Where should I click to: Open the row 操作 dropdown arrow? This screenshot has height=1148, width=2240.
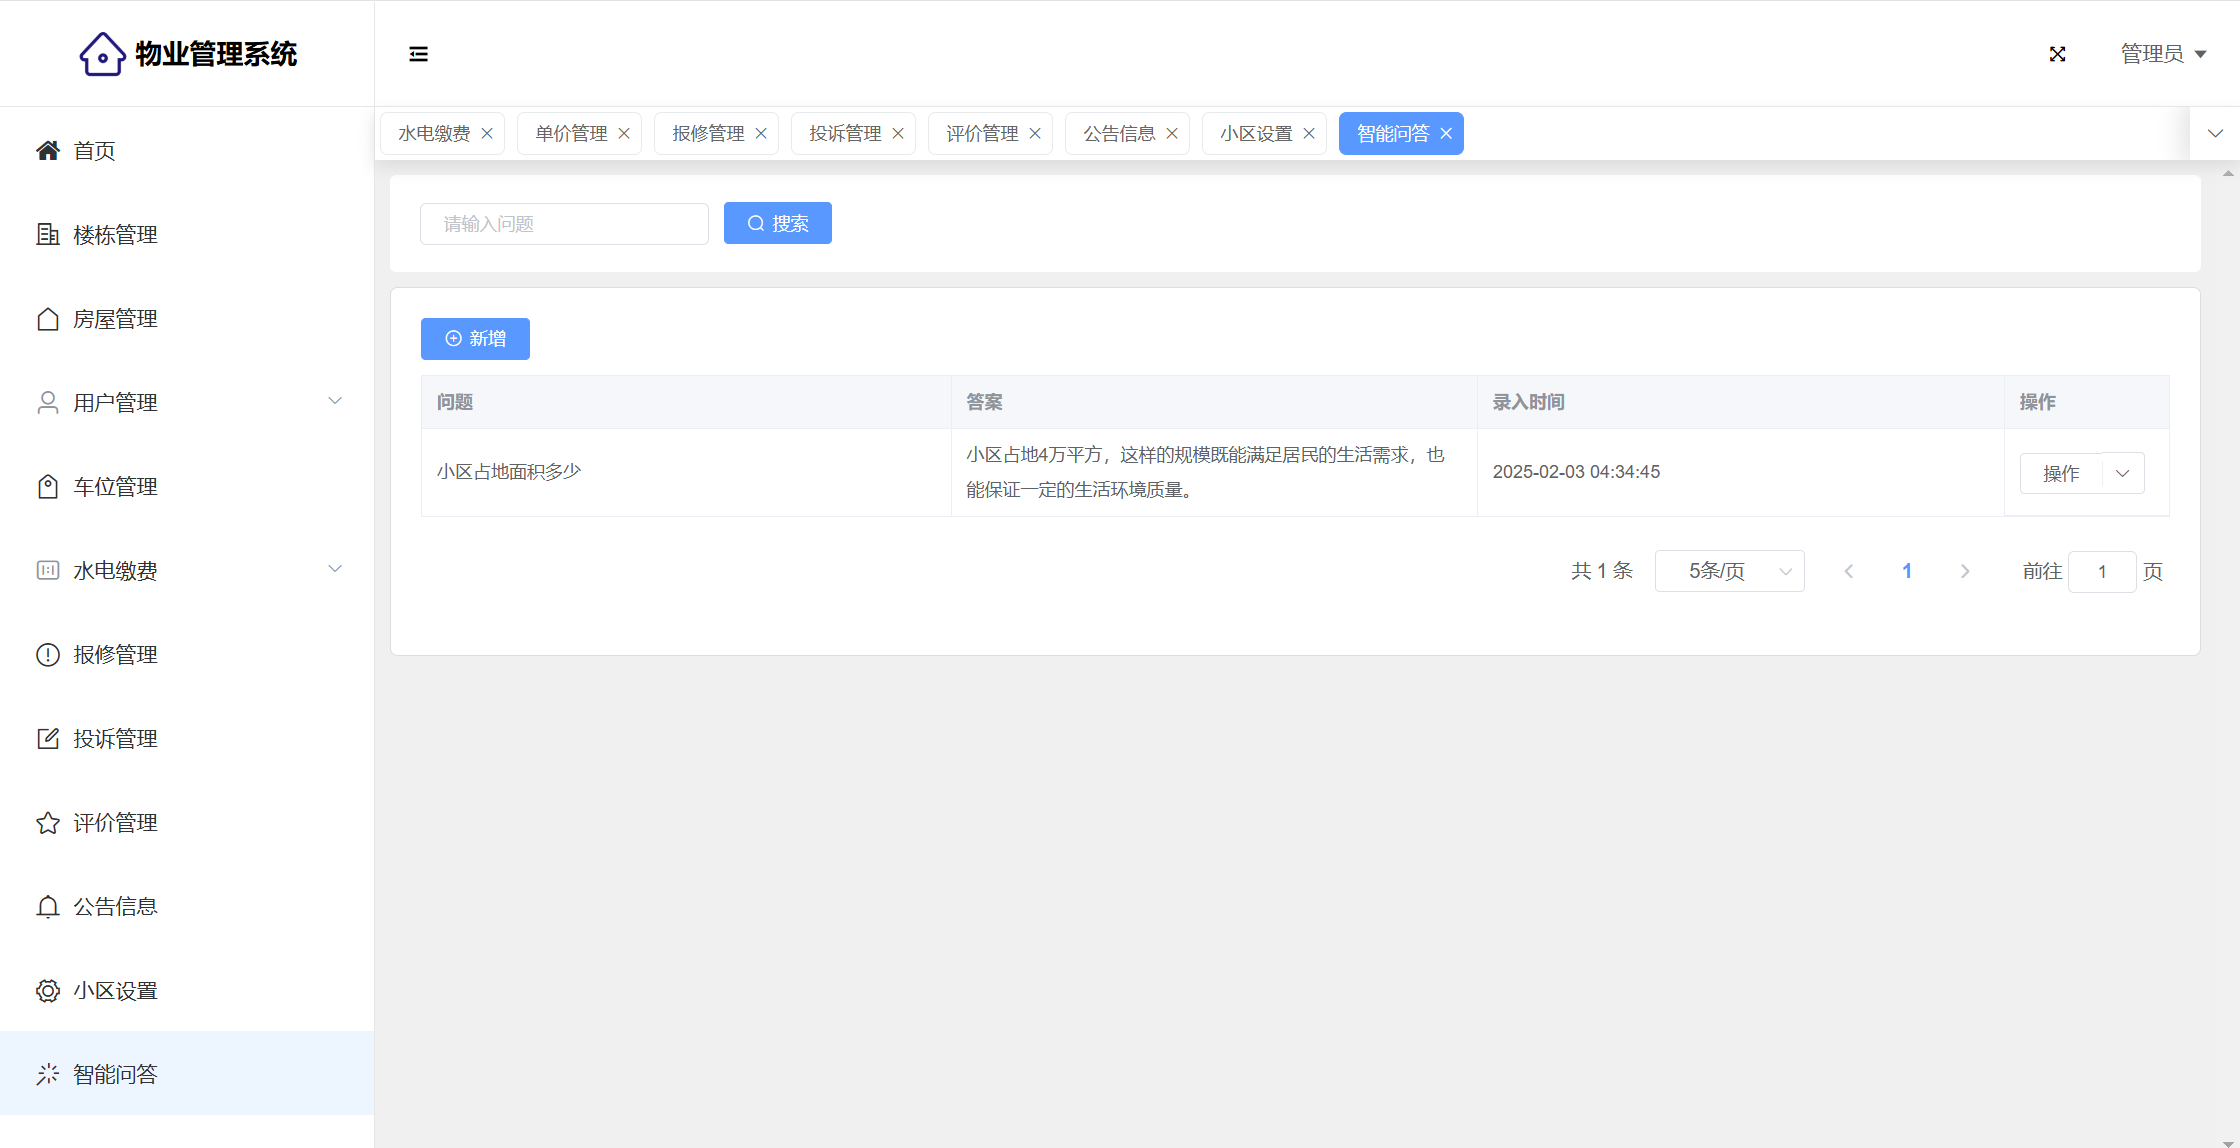coord(2122,474)
